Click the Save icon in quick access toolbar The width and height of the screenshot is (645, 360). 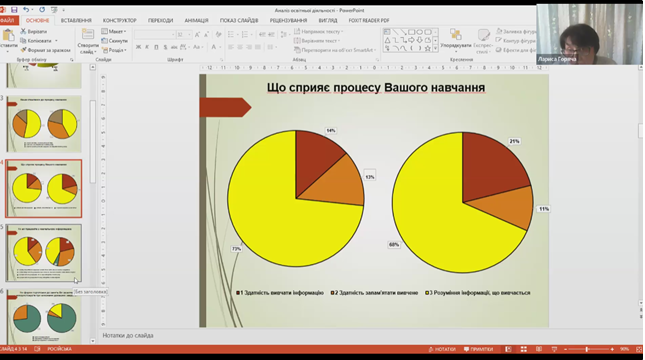(x=14, y=10)
